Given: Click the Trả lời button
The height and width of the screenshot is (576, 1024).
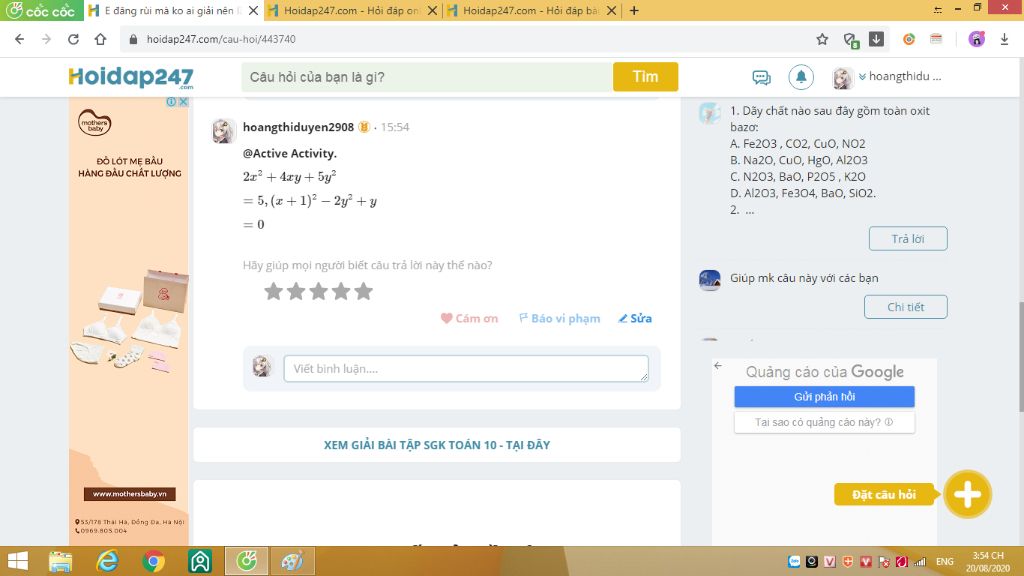Looking at the screenshot, I should pos(908,238).
